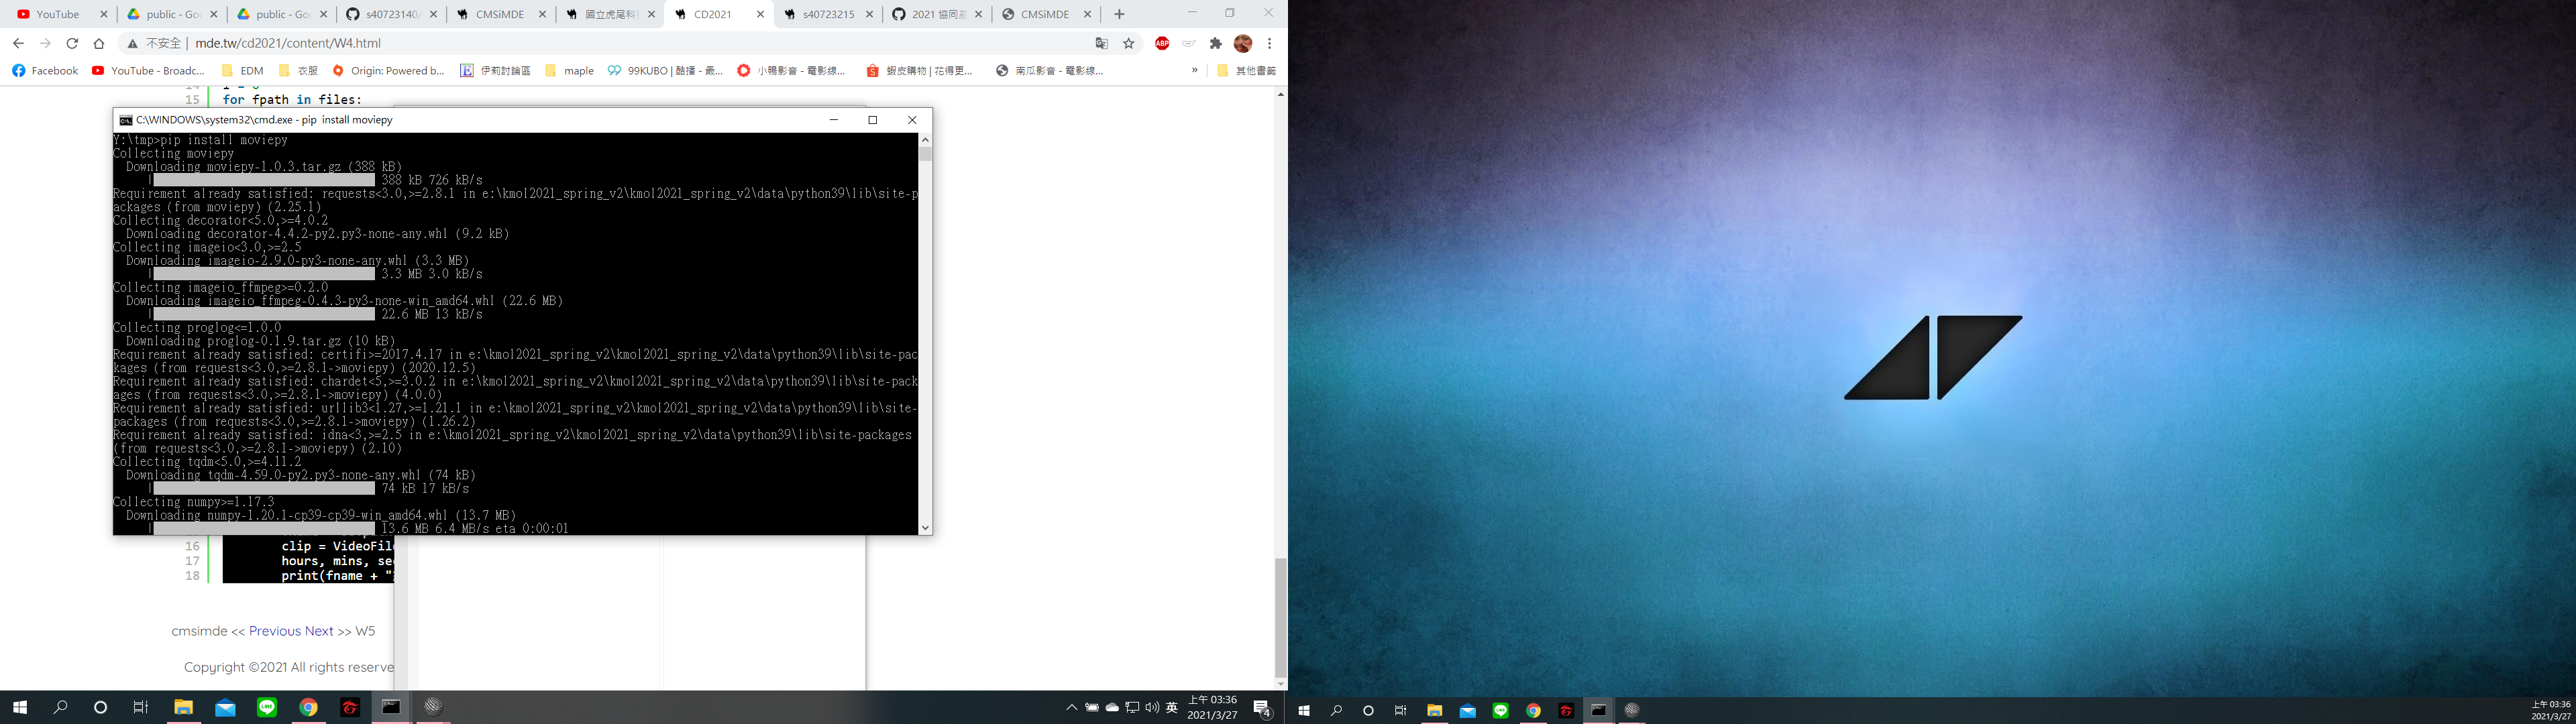Go to the browser home page icon
Viewport: 2576px width, 724px height.
pyautogui.click(x=99, y=43)
